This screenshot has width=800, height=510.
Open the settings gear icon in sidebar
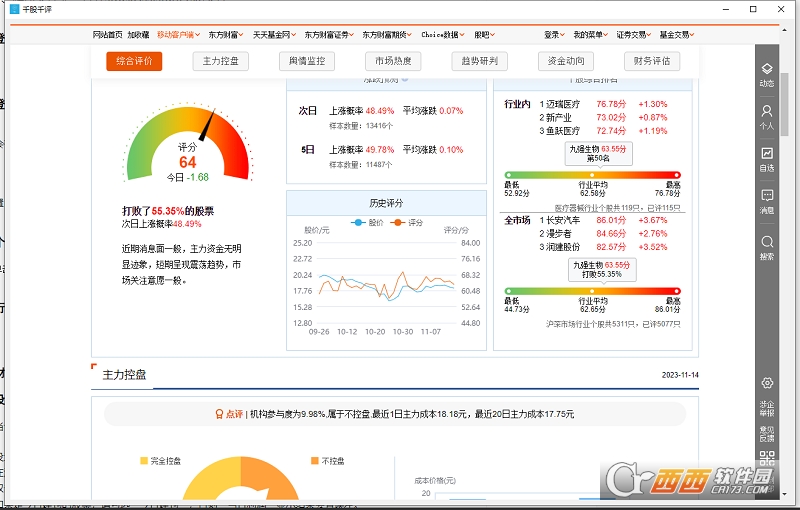coord(767,383)
